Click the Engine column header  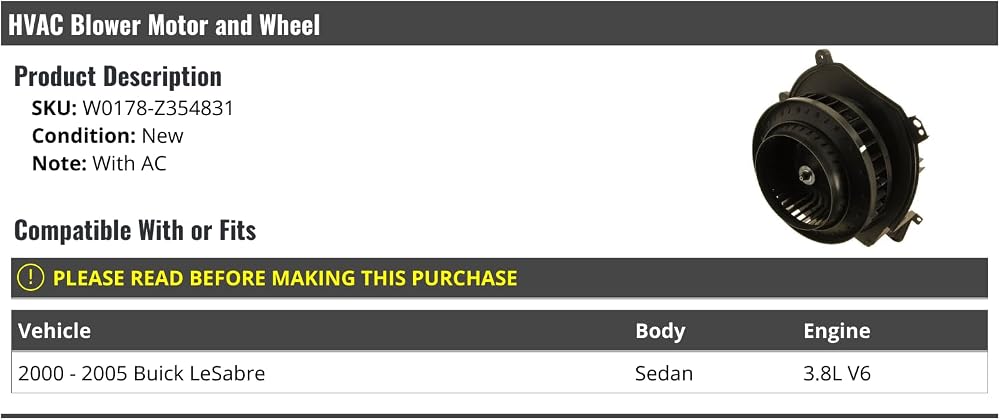coord(837,331)
